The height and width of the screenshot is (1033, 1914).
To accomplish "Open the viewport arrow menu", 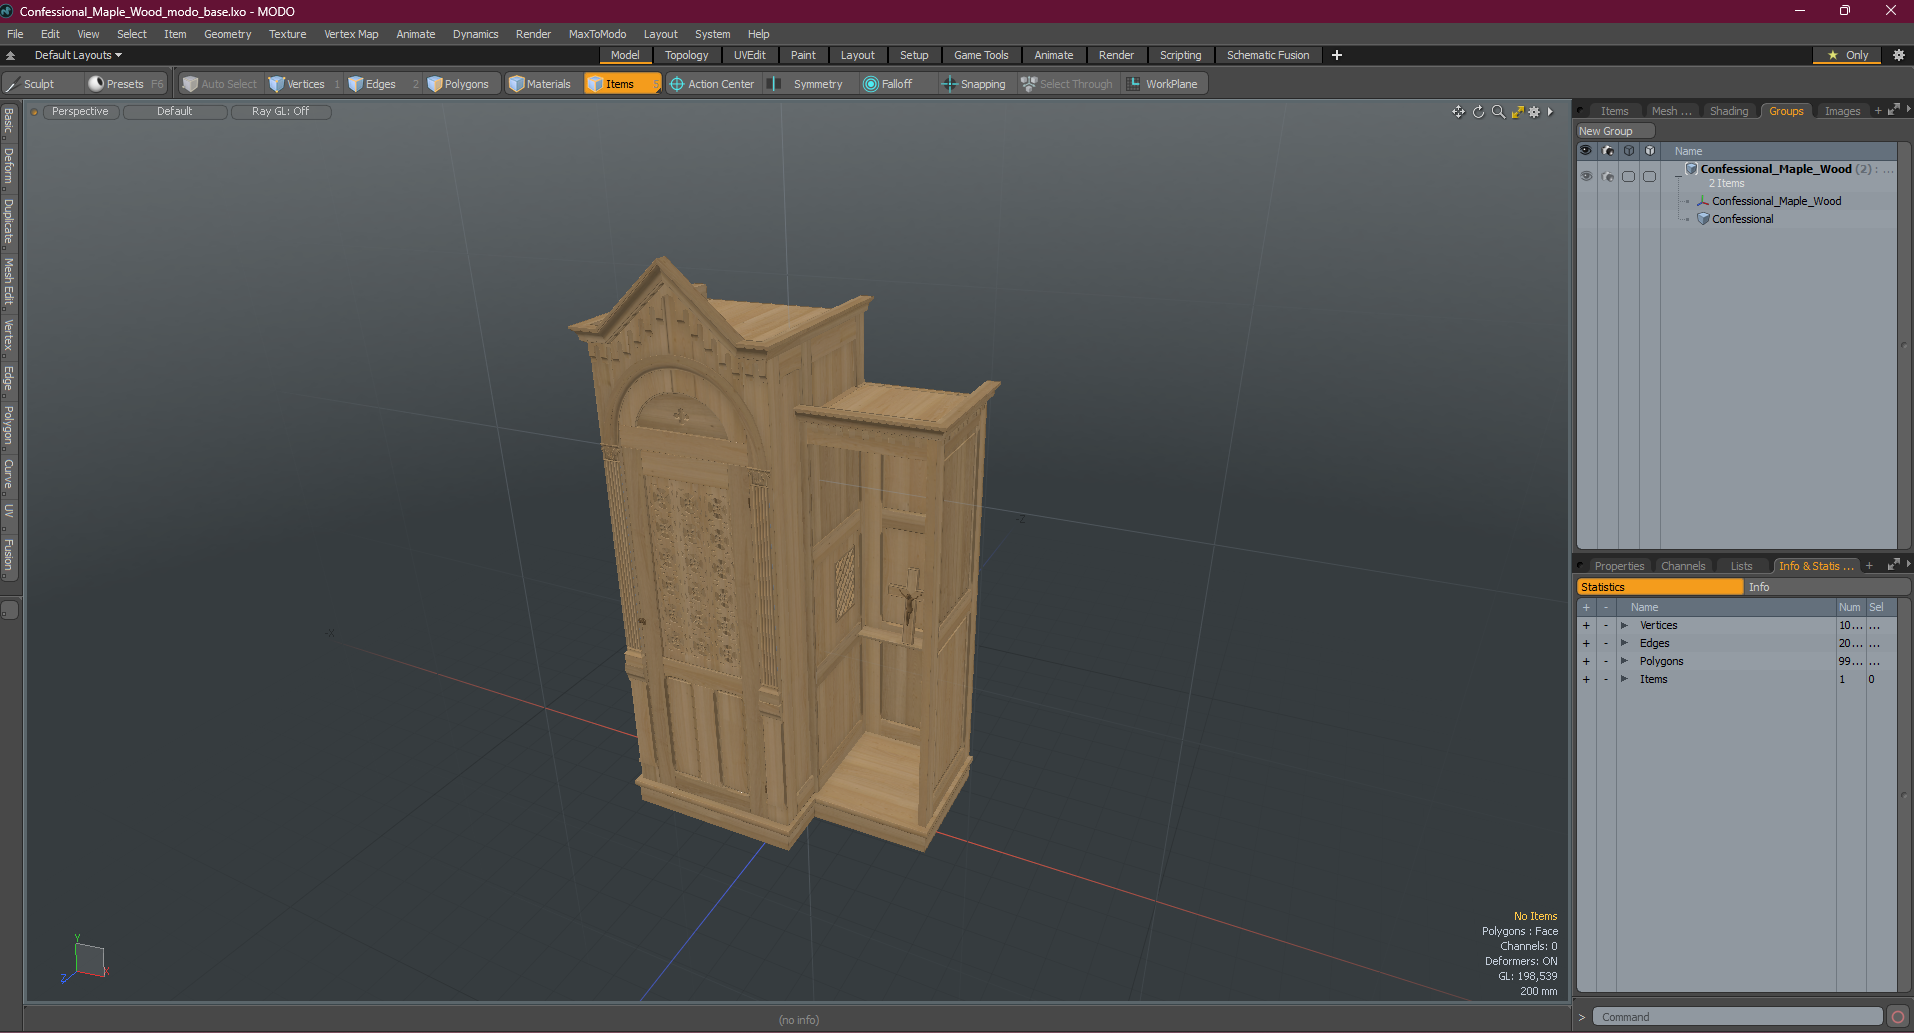I will 1550,112.
